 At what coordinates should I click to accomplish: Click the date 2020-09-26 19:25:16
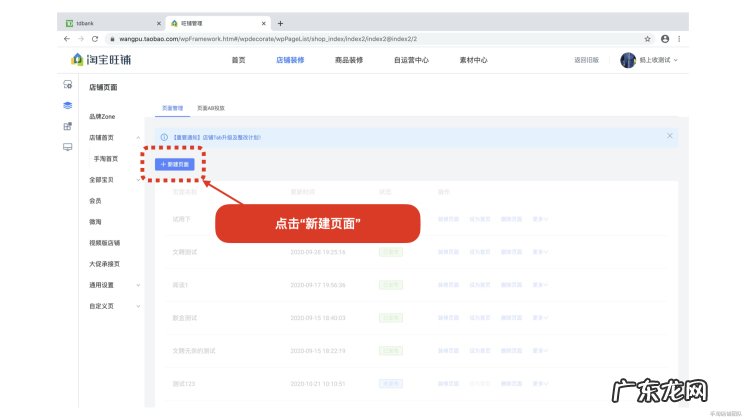[x=318, y=252]
